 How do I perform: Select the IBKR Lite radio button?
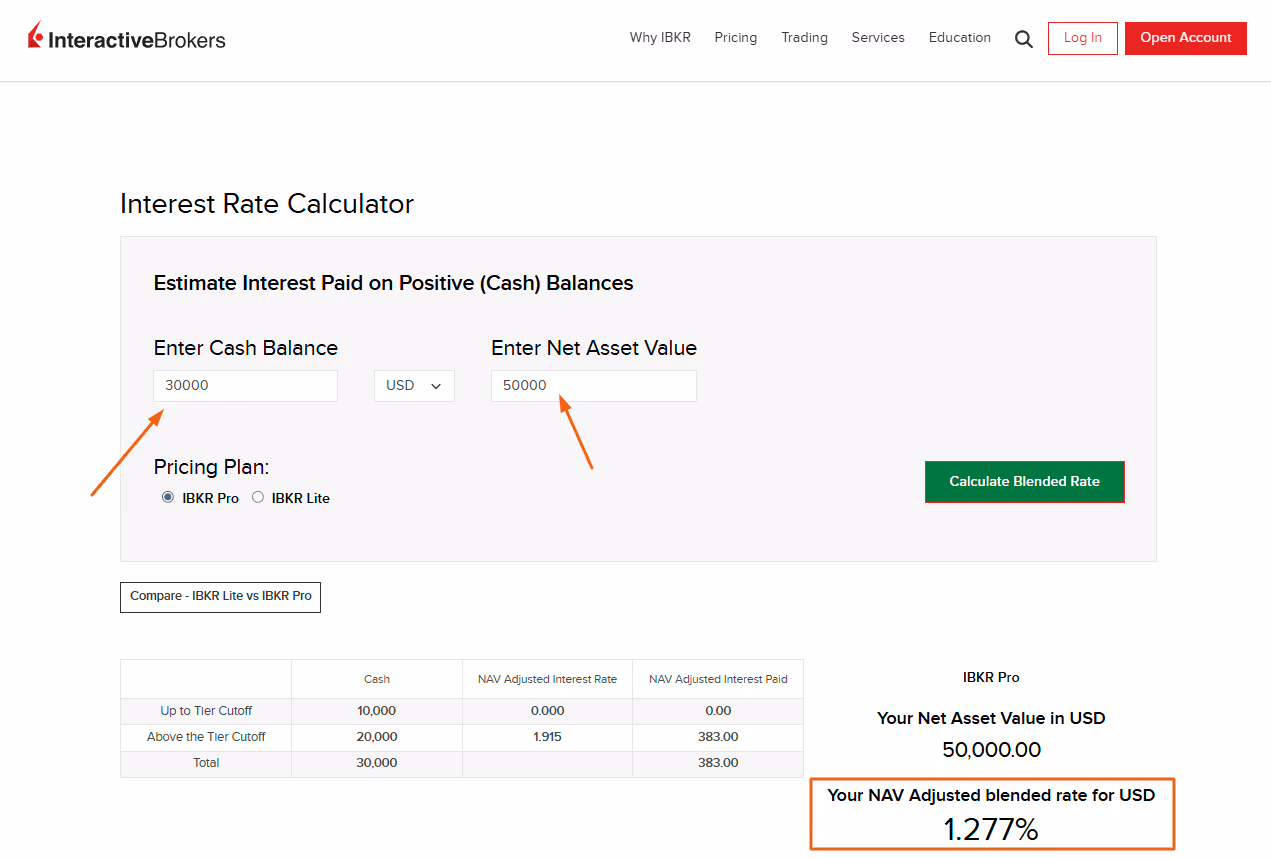click(x=258, y=497)
